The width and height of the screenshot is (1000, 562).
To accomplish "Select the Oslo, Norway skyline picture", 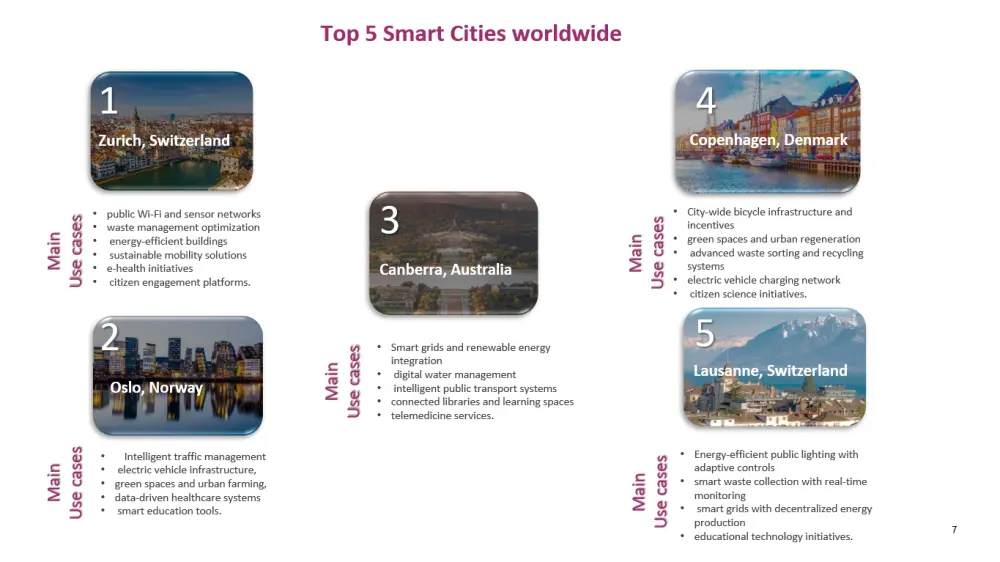I will point(178,375).
